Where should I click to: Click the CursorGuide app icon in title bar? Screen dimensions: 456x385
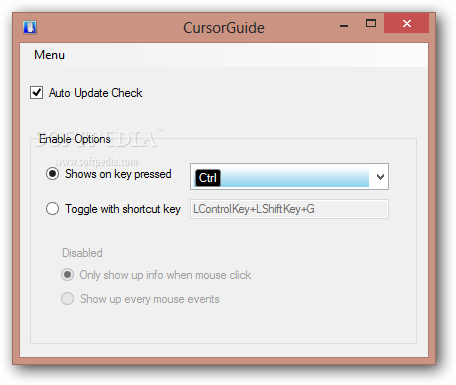point(30,27)
